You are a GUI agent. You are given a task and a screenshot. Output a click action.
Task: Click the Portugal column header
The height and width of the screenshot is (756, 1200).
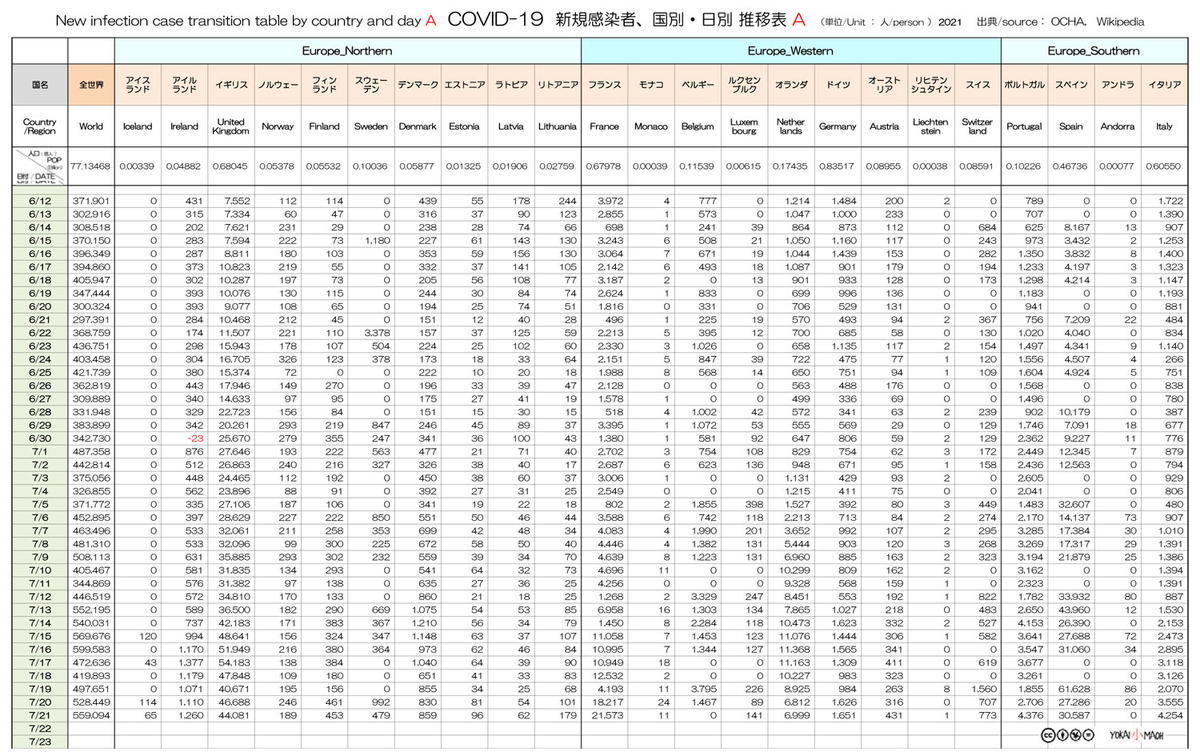[x=1024, y=127]
